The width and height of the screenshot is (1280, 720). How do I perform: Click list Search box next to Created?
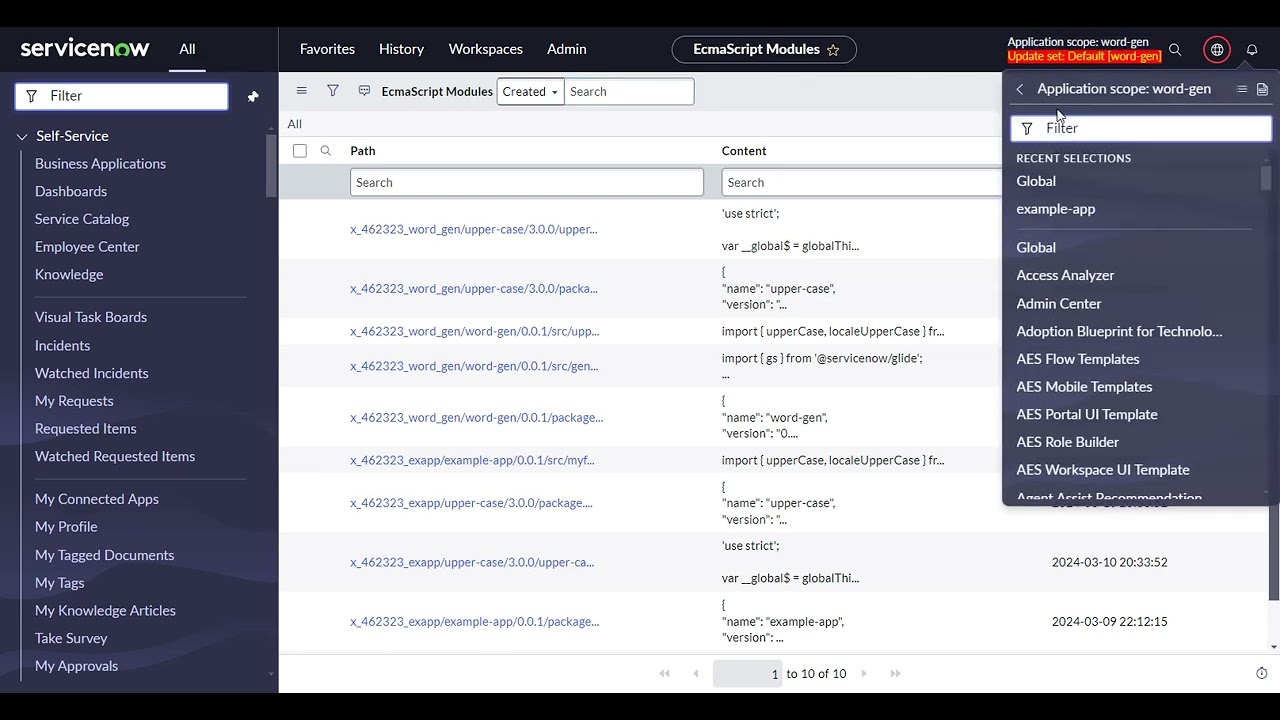(629, 92)
